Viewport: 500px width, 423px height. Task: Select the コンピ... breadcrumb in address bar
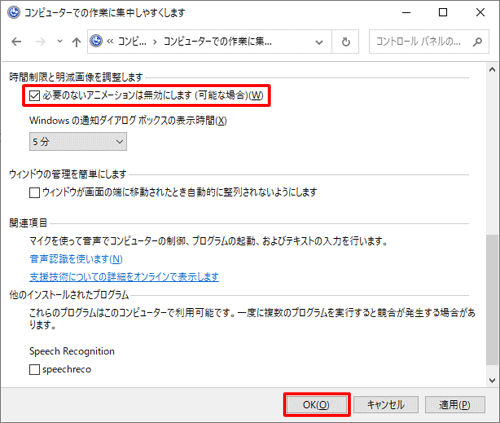point(132,42)
